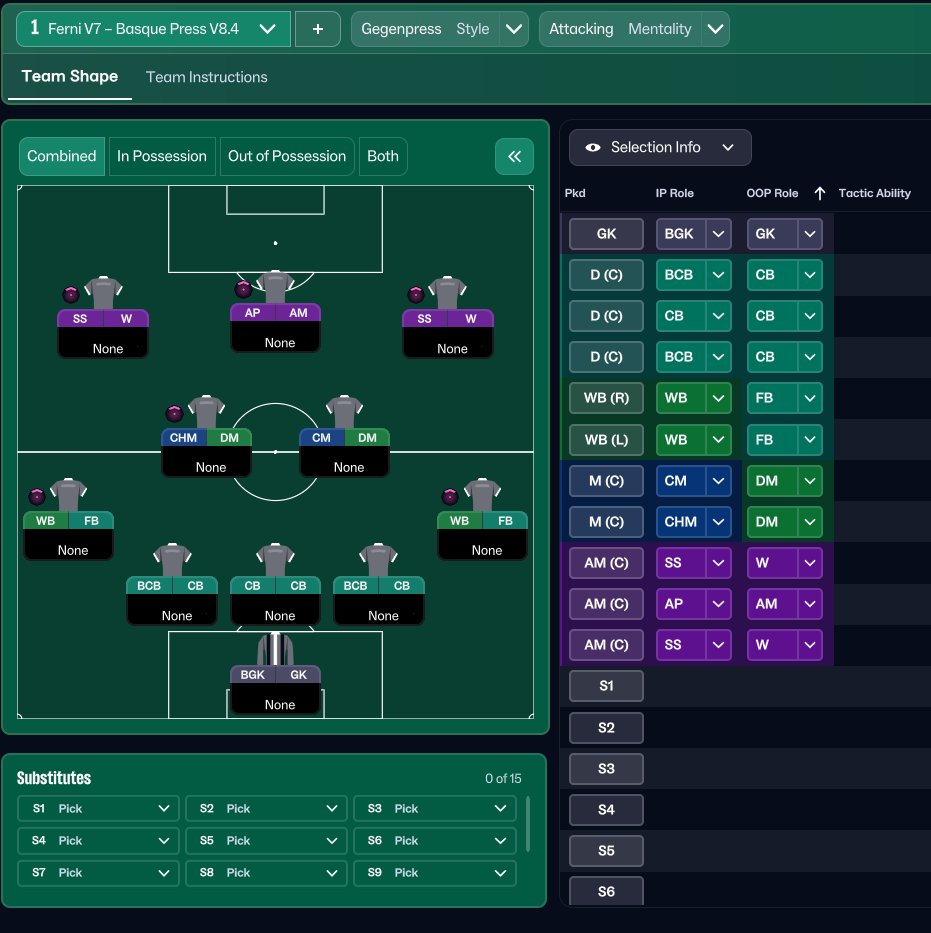Screen dimensions: 931x933
Task: Select the AP/AM player shirt on the pitch
Action: (x=275, y=287)
